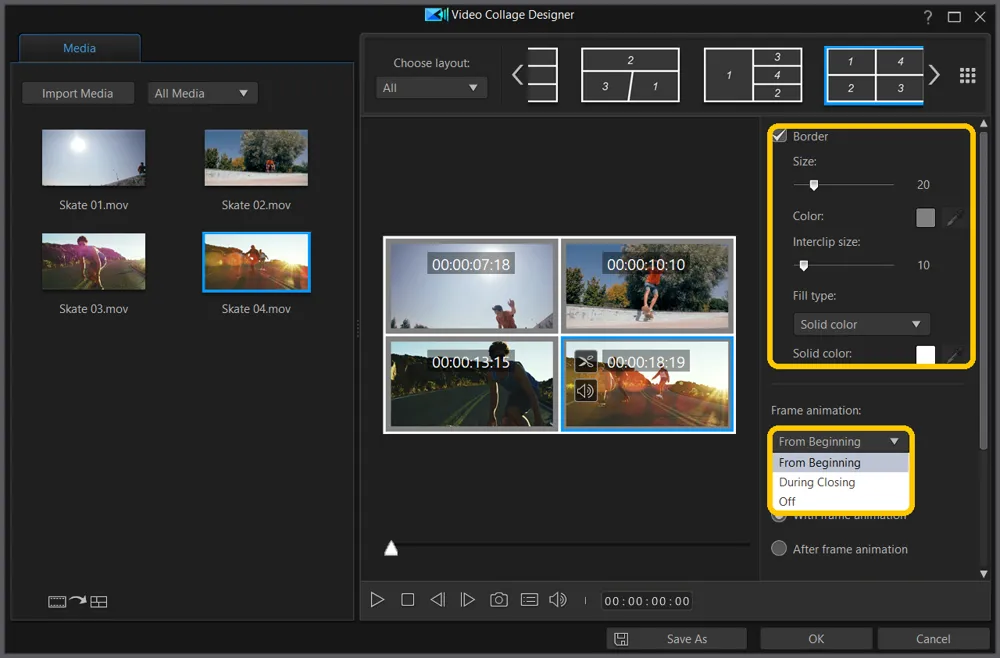The height and width of the screenshot is (658, 1000).
Task: Step to next frame
Action: point(467,600)
